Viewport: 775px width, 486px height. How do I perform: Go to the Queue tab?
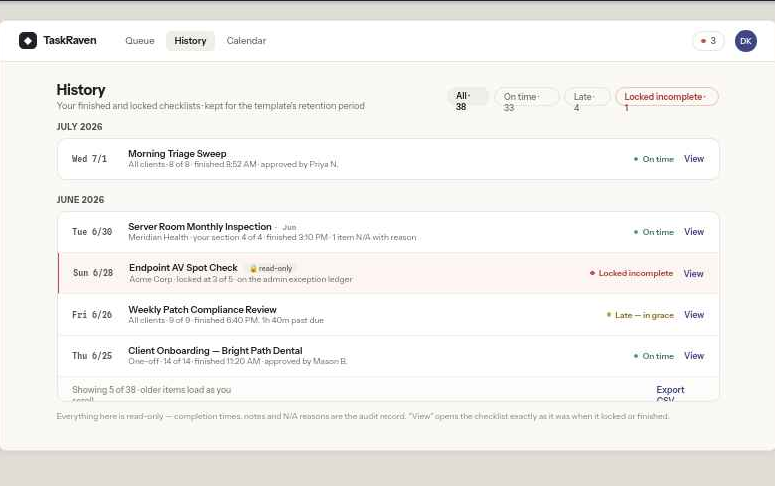coord(140,41)
